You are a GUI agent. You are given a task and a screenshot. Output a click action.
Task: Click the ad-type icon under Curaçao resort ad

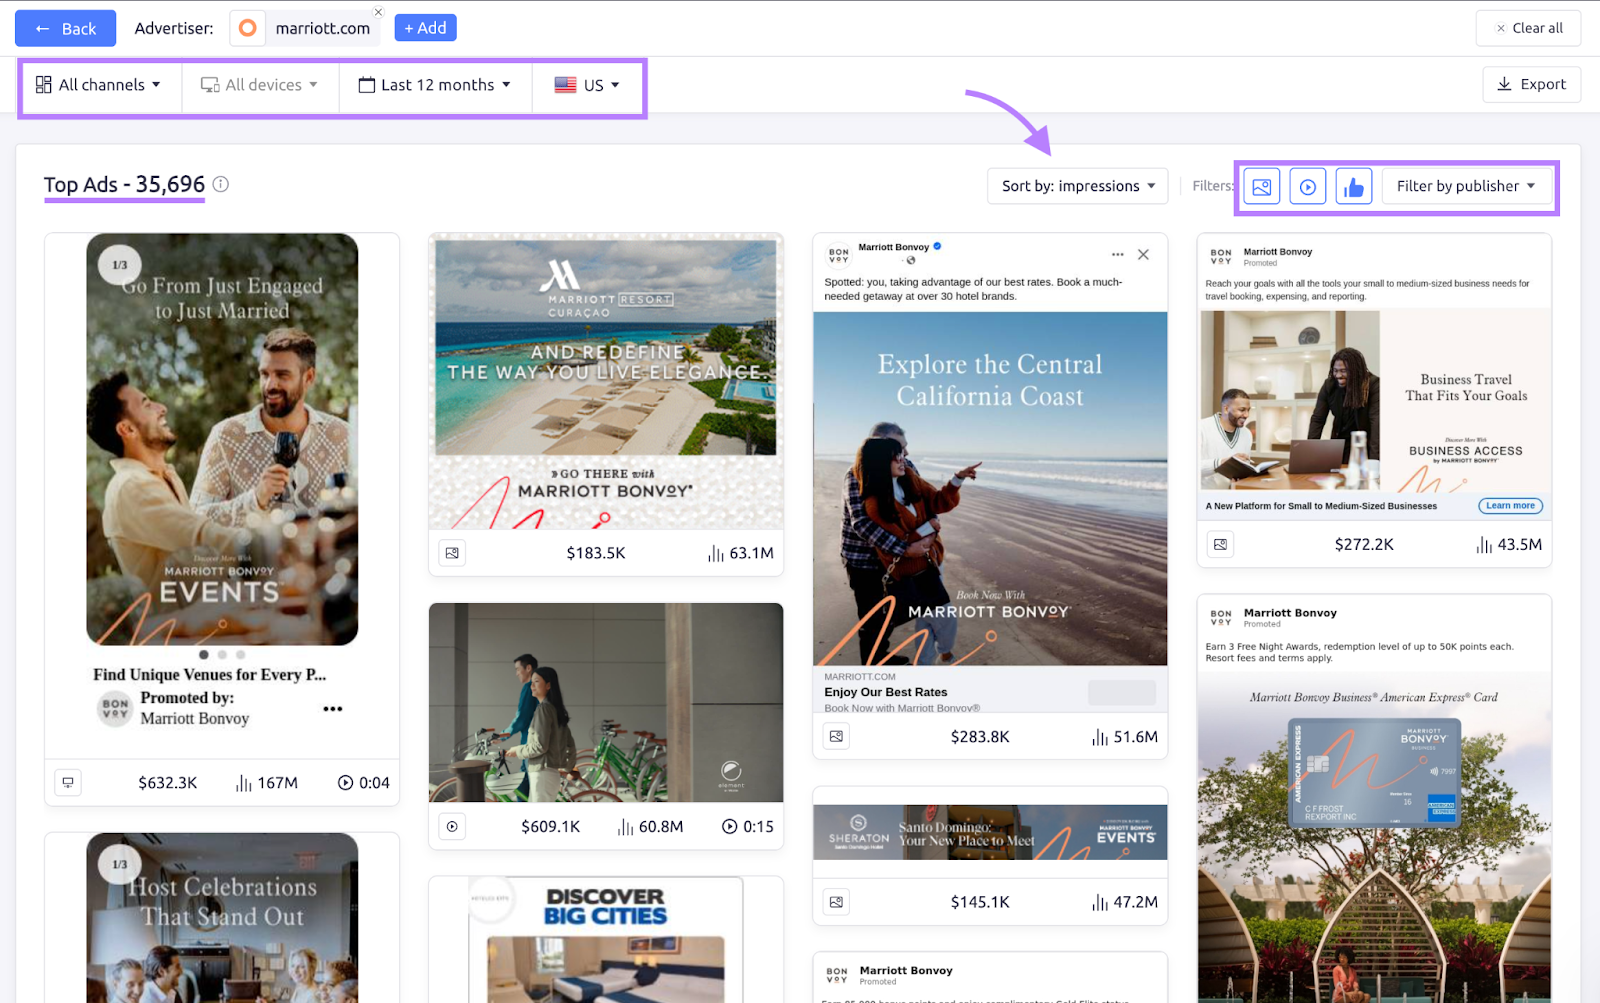(x=453, y=553)
